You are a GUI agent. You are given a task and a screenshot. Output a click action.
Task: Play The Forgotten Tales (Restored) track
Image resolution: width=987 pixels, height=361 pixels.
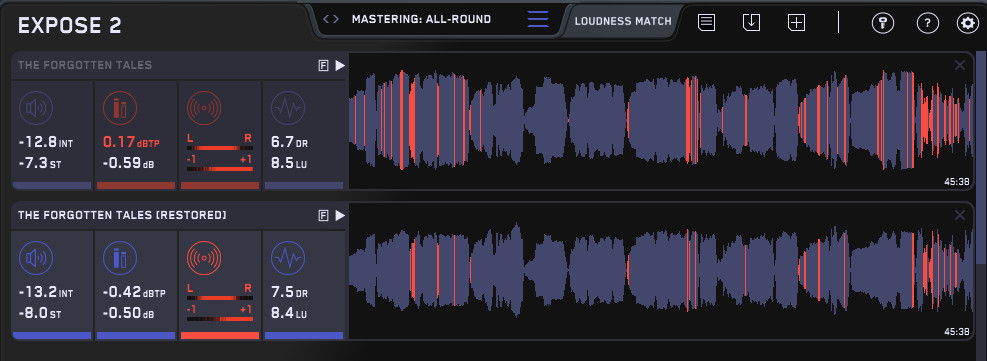(340, 215)
